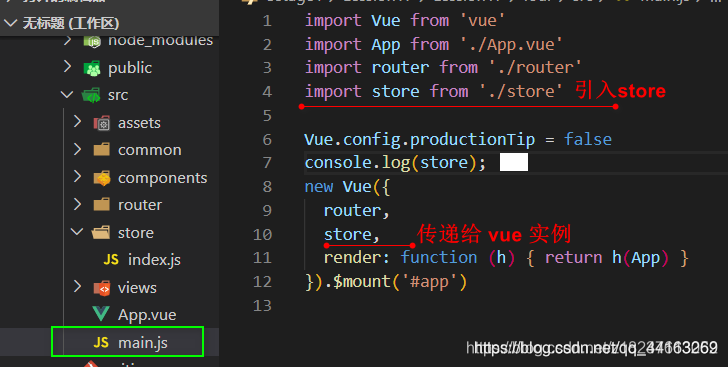Click the open store folder icon

pyautogui.click(x=101, y=232)
